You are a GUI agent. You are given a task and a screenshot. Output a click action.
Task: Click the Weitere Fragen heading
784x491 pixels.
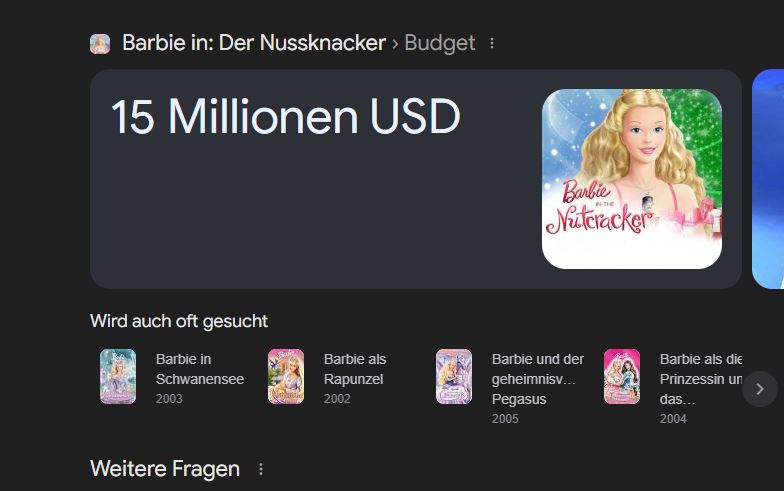click(x=165, y=469)
